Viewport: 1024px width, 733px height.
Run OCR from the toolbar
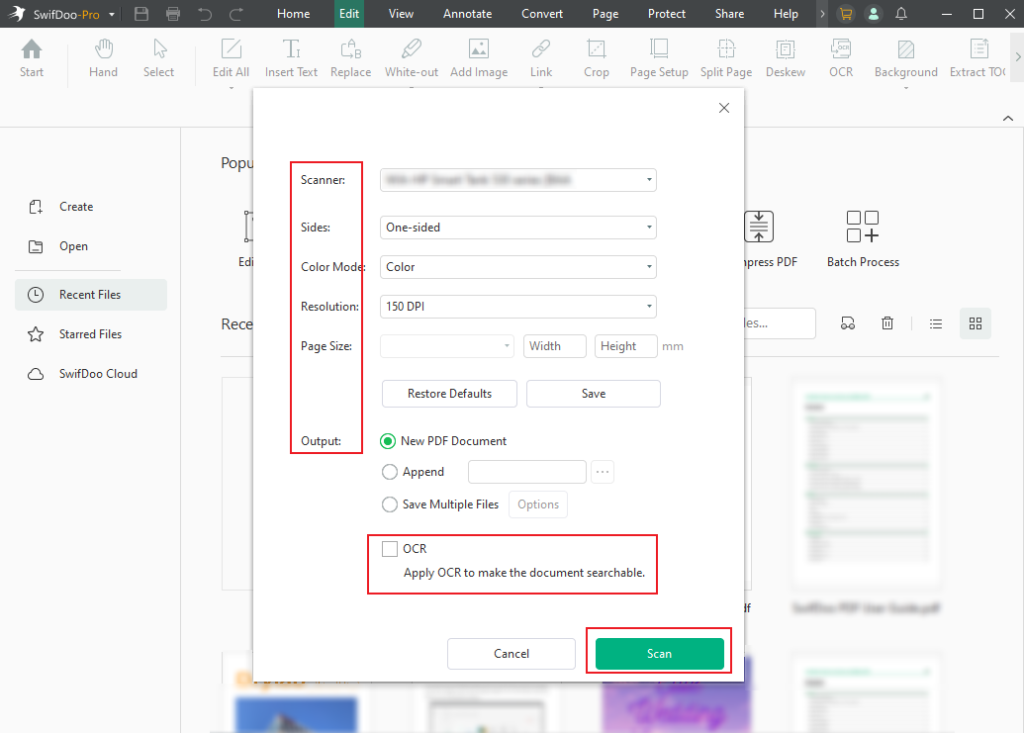pos(840,57)
